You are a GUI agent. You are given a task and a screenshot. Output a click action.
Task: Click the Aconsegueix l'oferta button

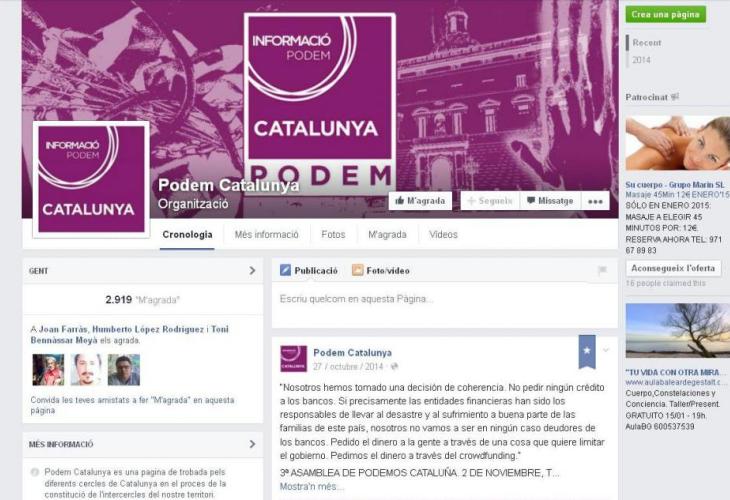click(x=673, y=268)
